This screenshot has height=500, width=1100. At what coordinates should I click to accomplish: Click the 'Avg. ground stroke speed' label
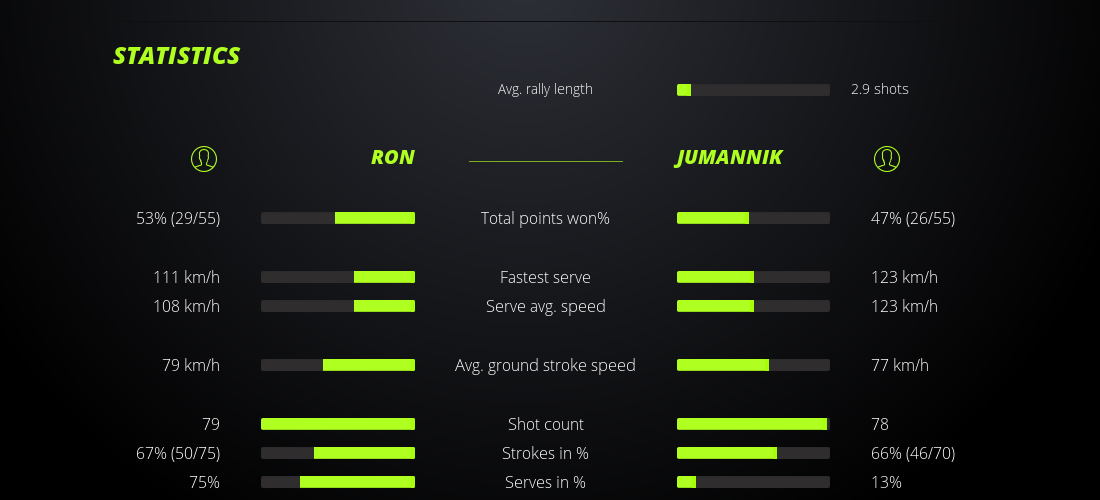tap(545, 365)
